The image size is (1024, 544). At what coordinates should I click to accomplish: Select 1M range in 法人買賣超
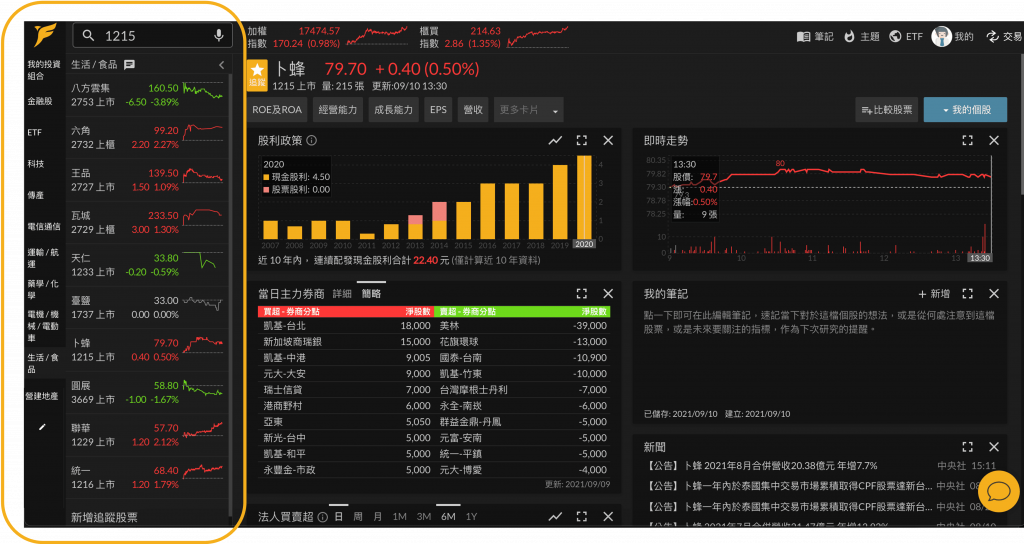pyautogui.click(x=400, y=517)
